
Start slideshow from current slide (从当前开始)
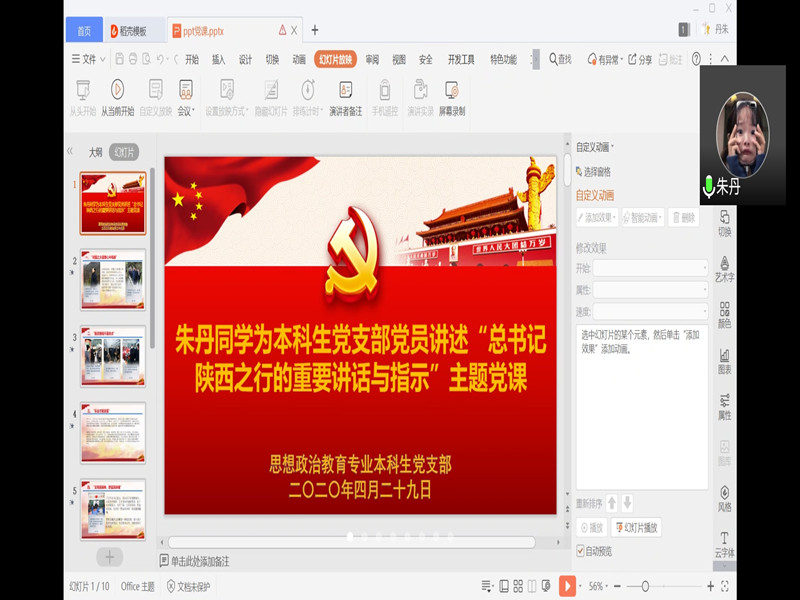[x=117, y=97]
